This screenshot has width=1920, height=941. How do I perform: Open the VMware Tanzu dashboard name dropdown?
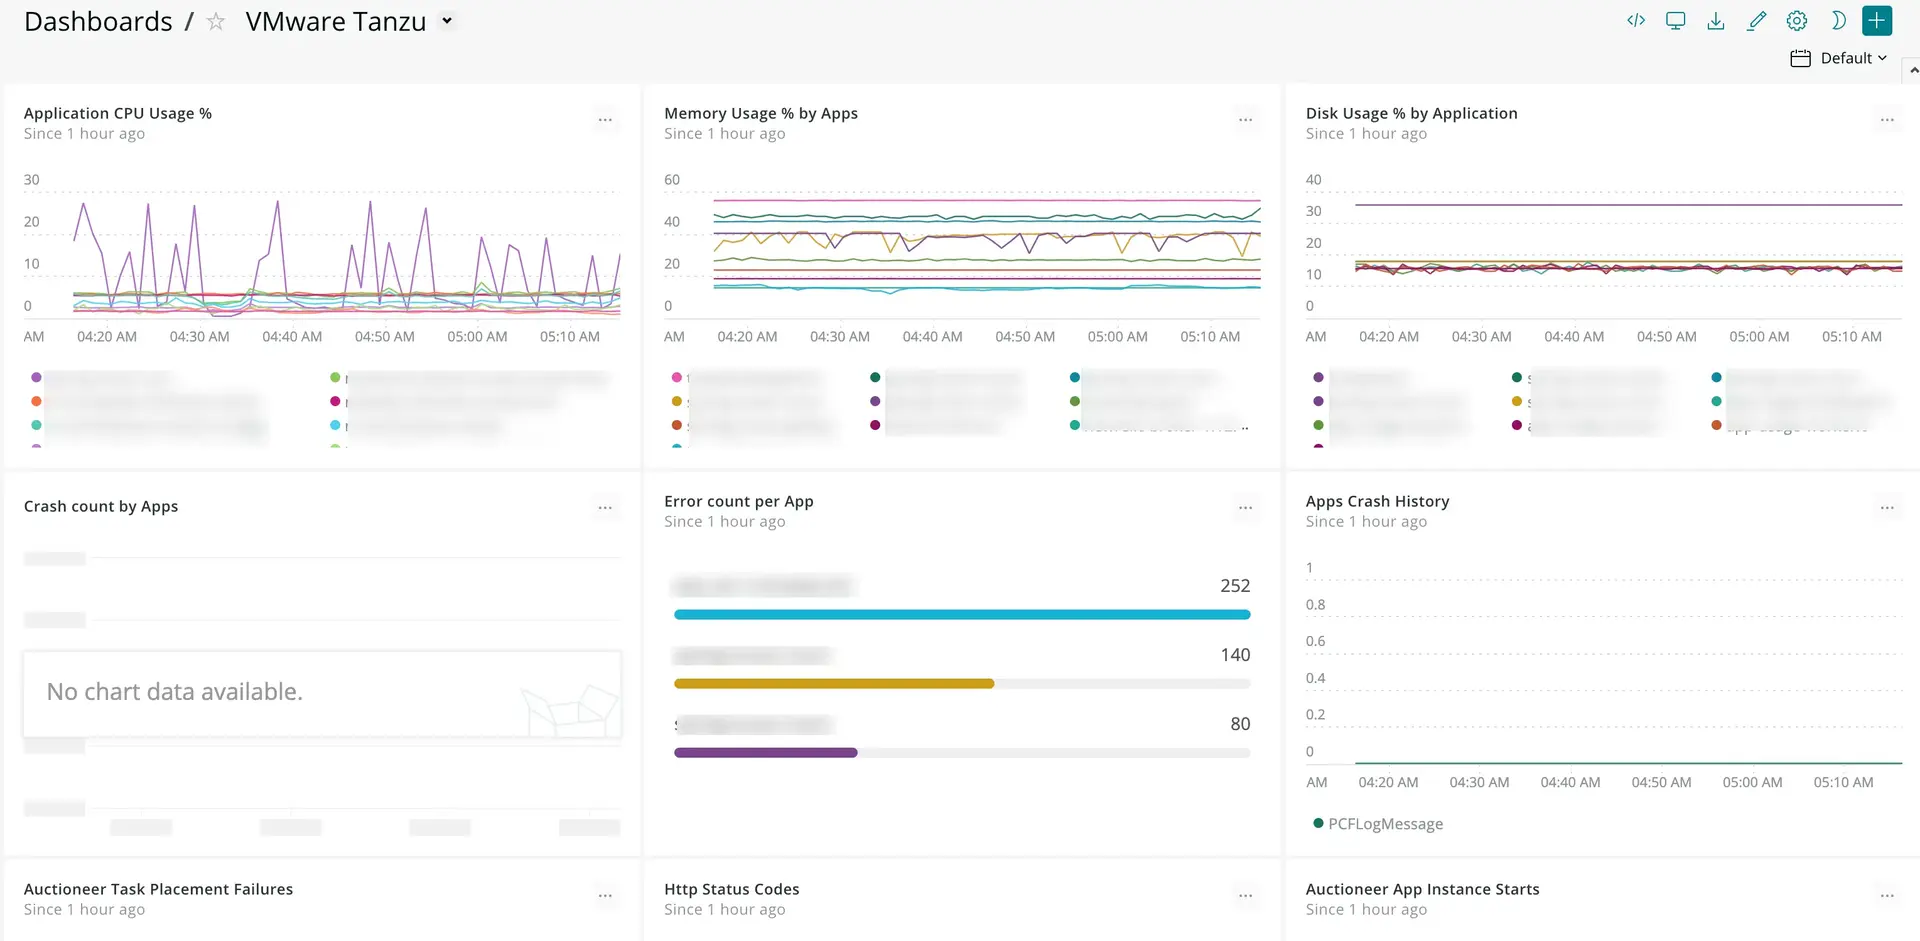[448, 21]
